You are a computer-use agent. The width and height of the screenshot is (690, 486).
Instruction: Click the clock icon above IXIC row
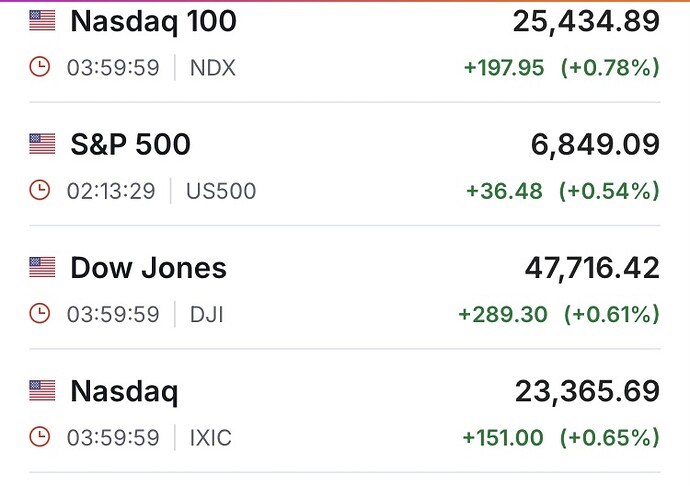[x=40, y=438]
